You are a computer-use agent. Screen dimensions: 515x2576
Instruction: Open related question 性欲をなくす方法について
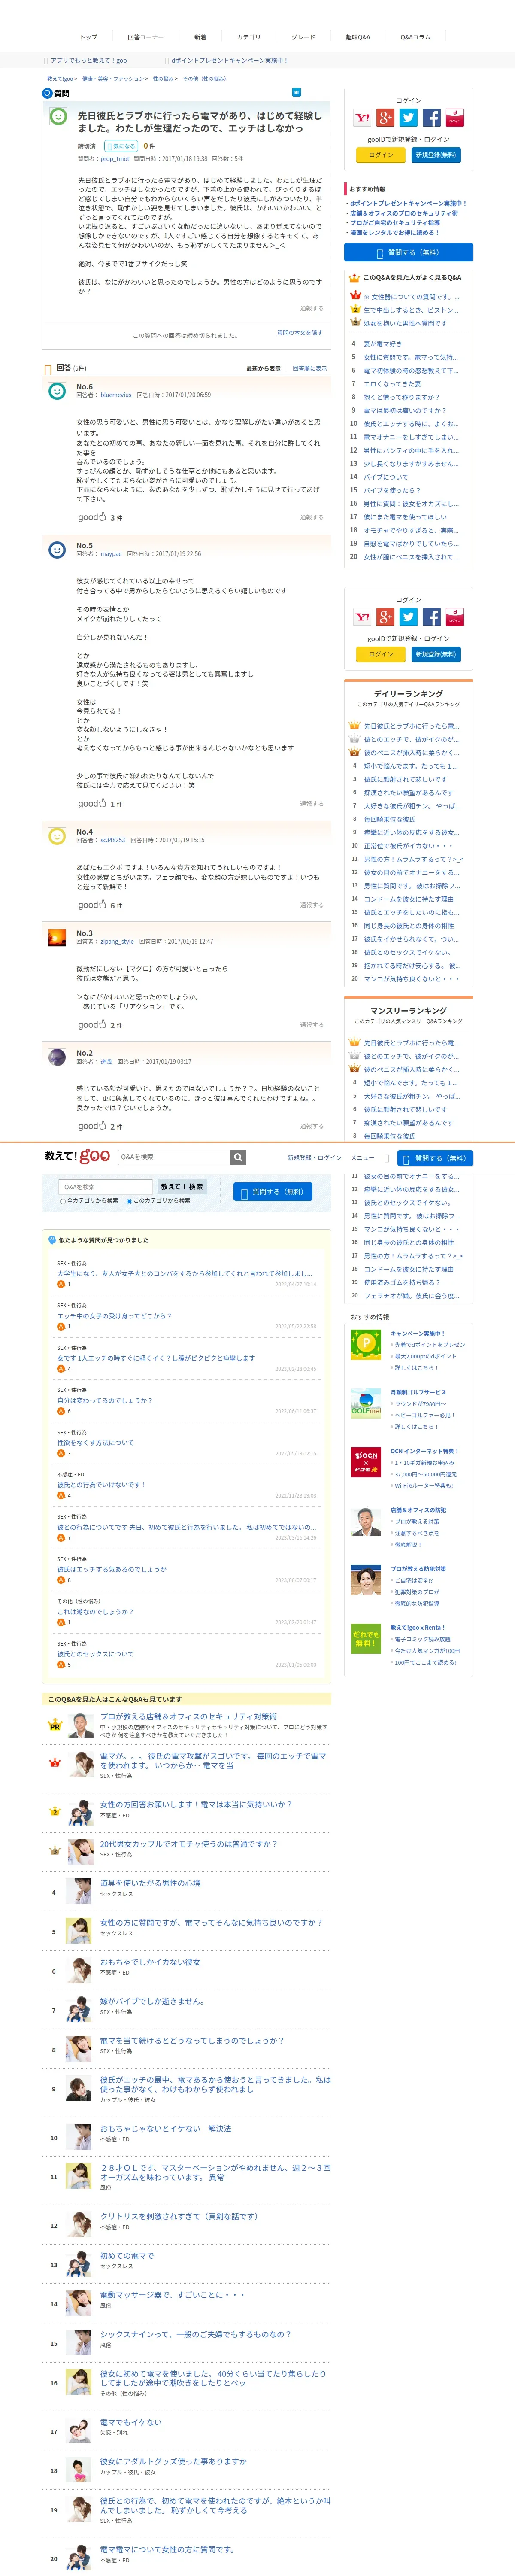pos(95,1443)
